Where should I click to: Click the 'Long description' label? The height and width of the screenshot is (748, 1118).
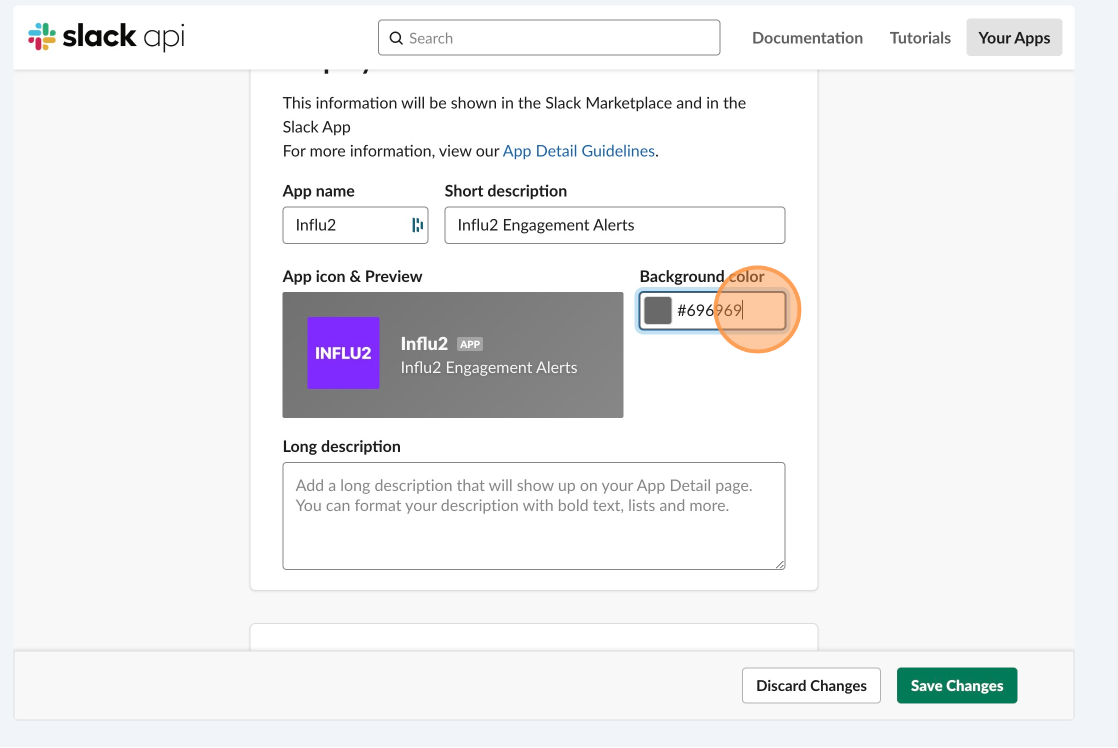[x=342, y=446]
